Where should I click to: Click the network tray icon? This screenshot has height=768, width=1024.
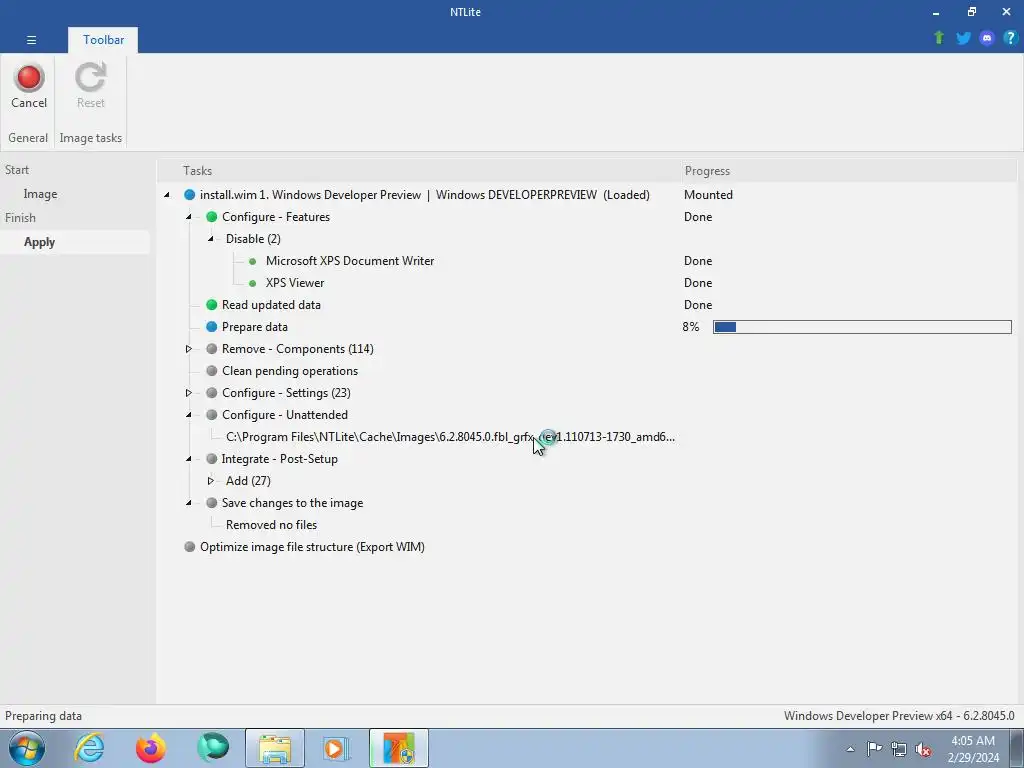899,750
